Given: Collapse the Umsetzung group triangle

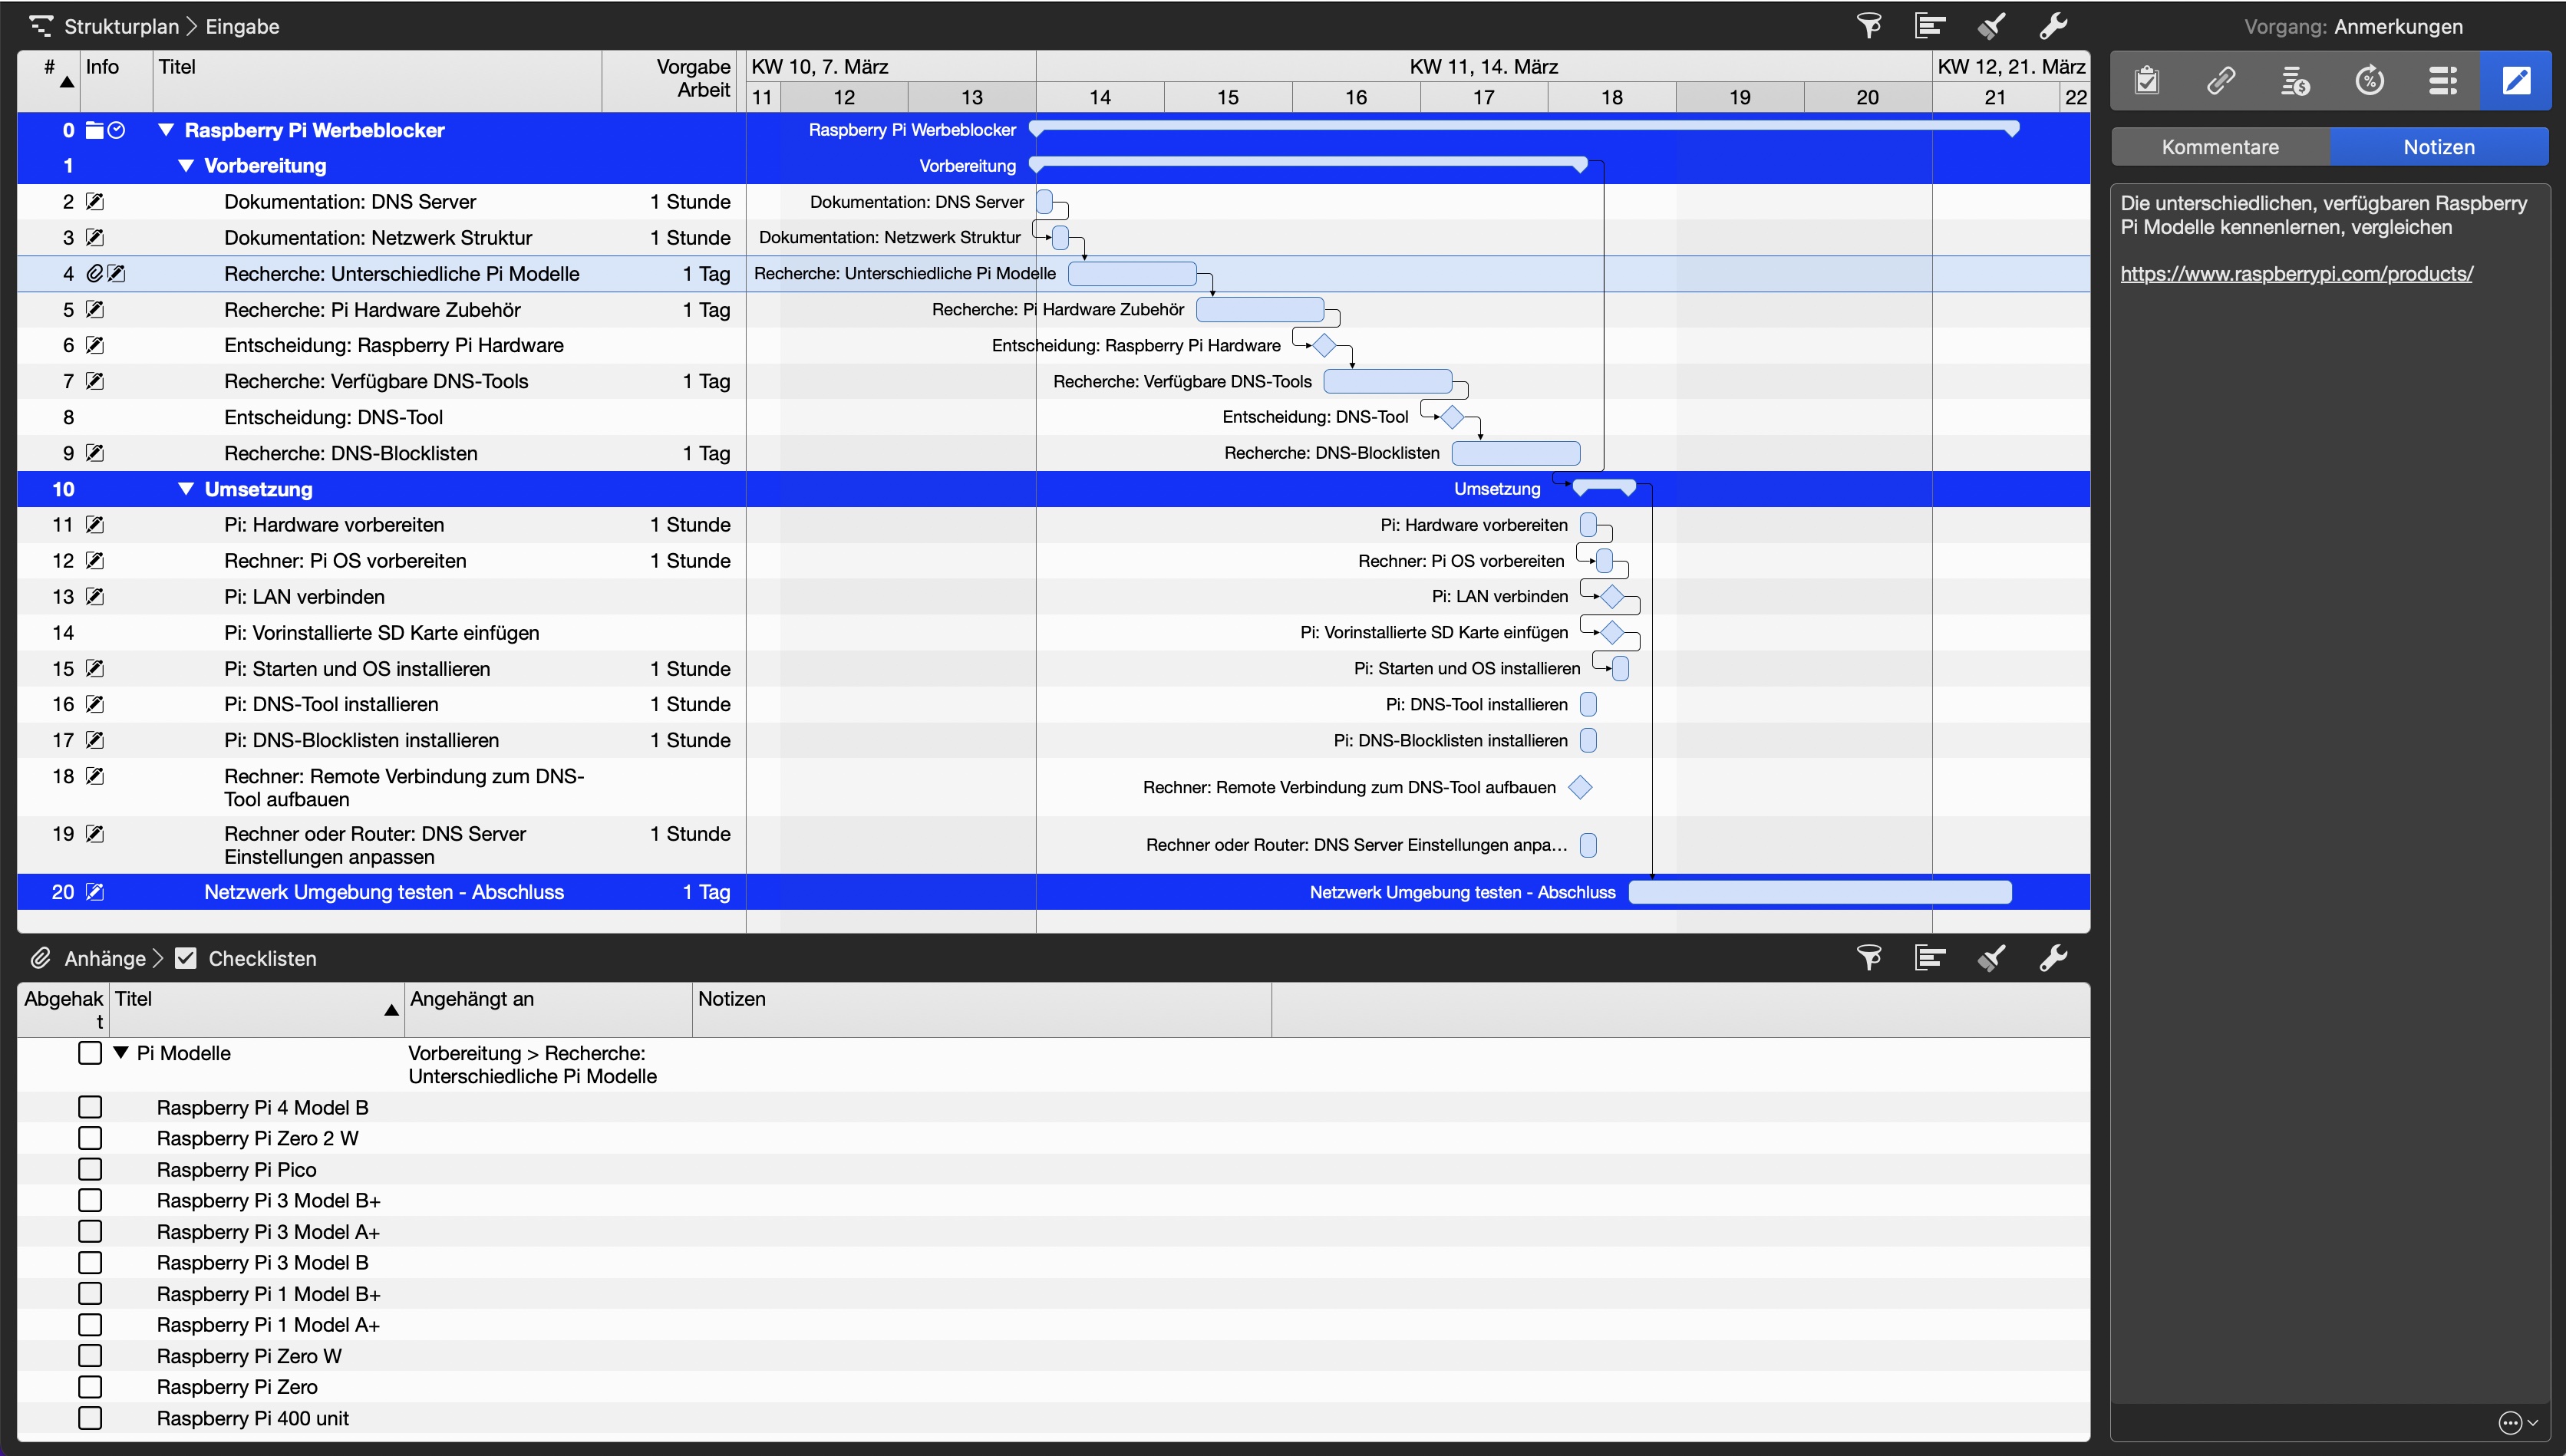Looking at the screenshot, I should tap(186, 489).
